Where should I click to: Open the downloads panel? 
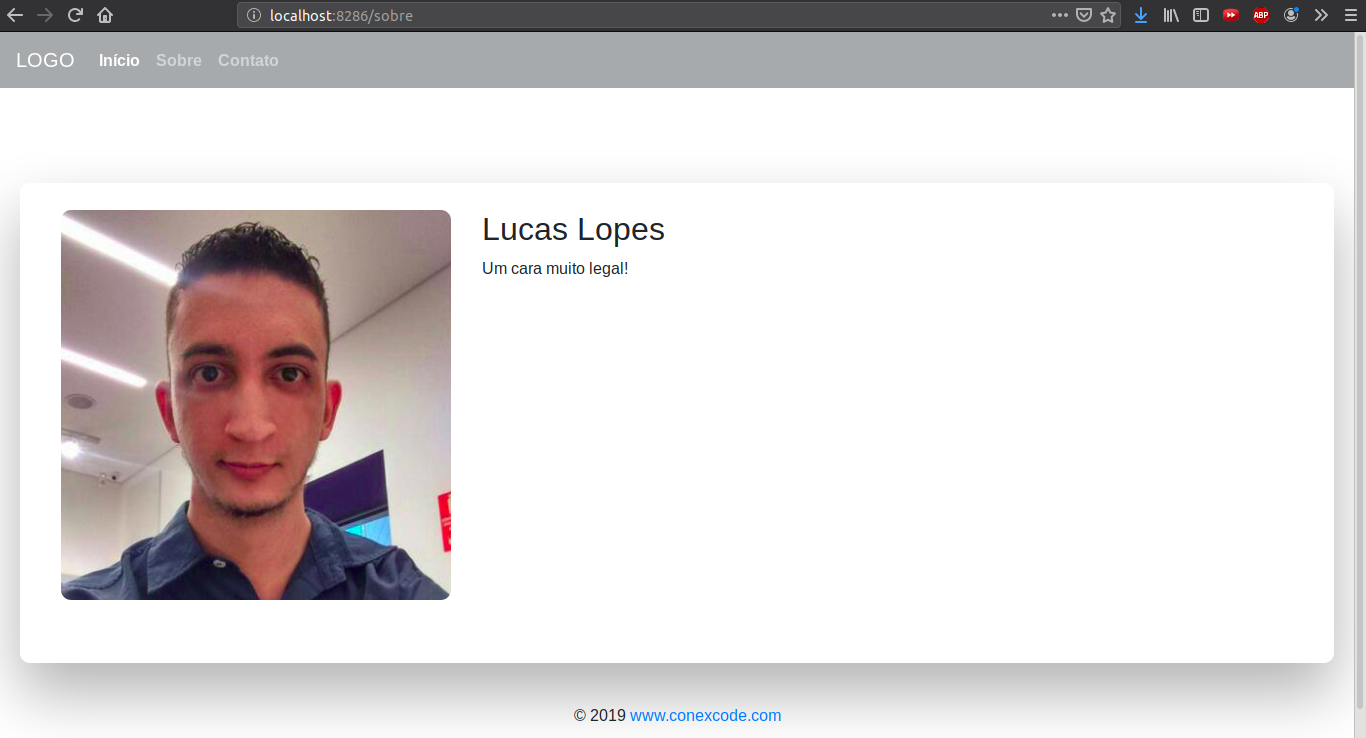tap(1141, 15)
